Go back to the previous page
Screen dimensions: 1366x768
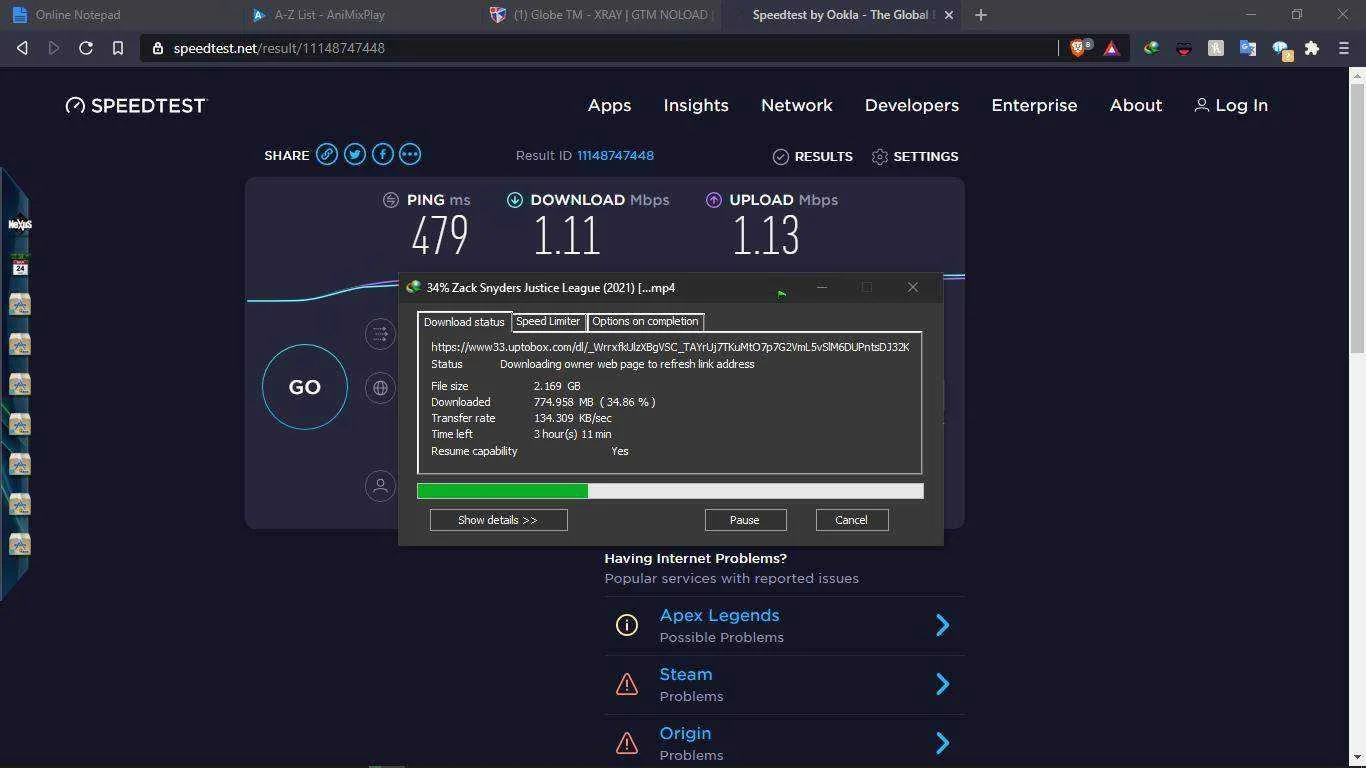pyautogui.click(x=22, y=48)
